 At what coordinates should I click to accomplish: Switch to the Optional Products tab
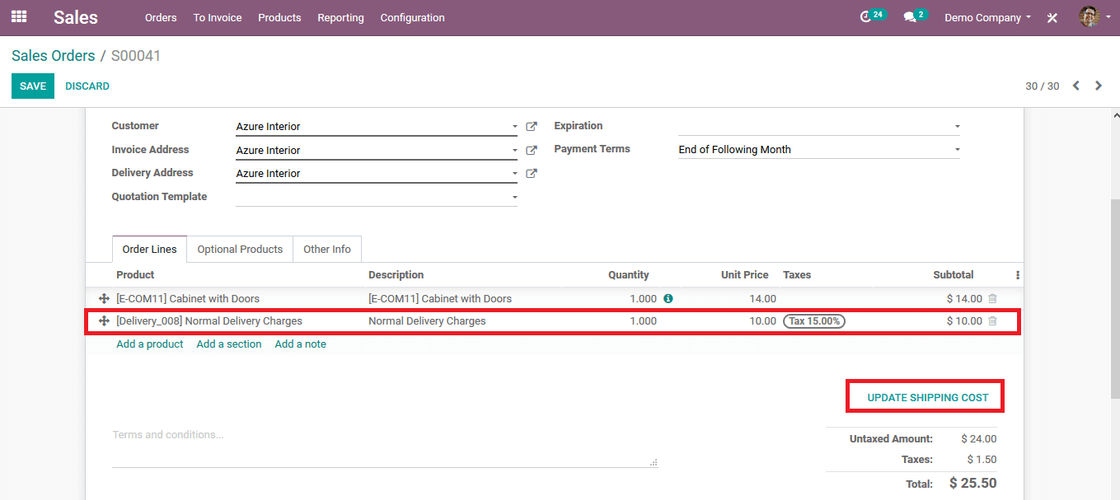click(x=240, y=249)
